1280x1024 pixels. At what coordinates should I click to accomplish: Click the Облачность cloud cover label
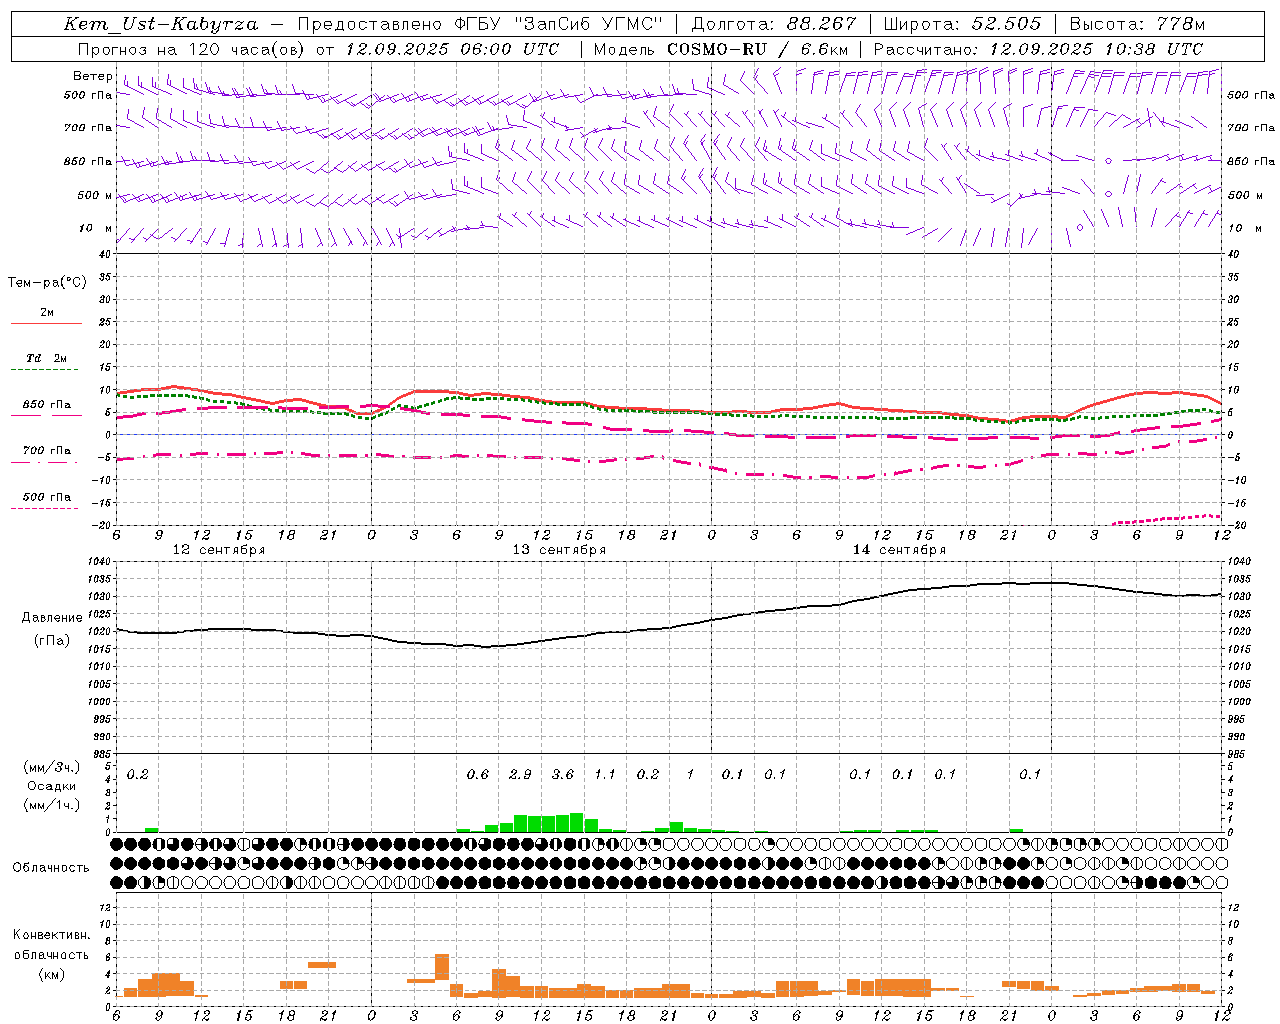(51, 868)
